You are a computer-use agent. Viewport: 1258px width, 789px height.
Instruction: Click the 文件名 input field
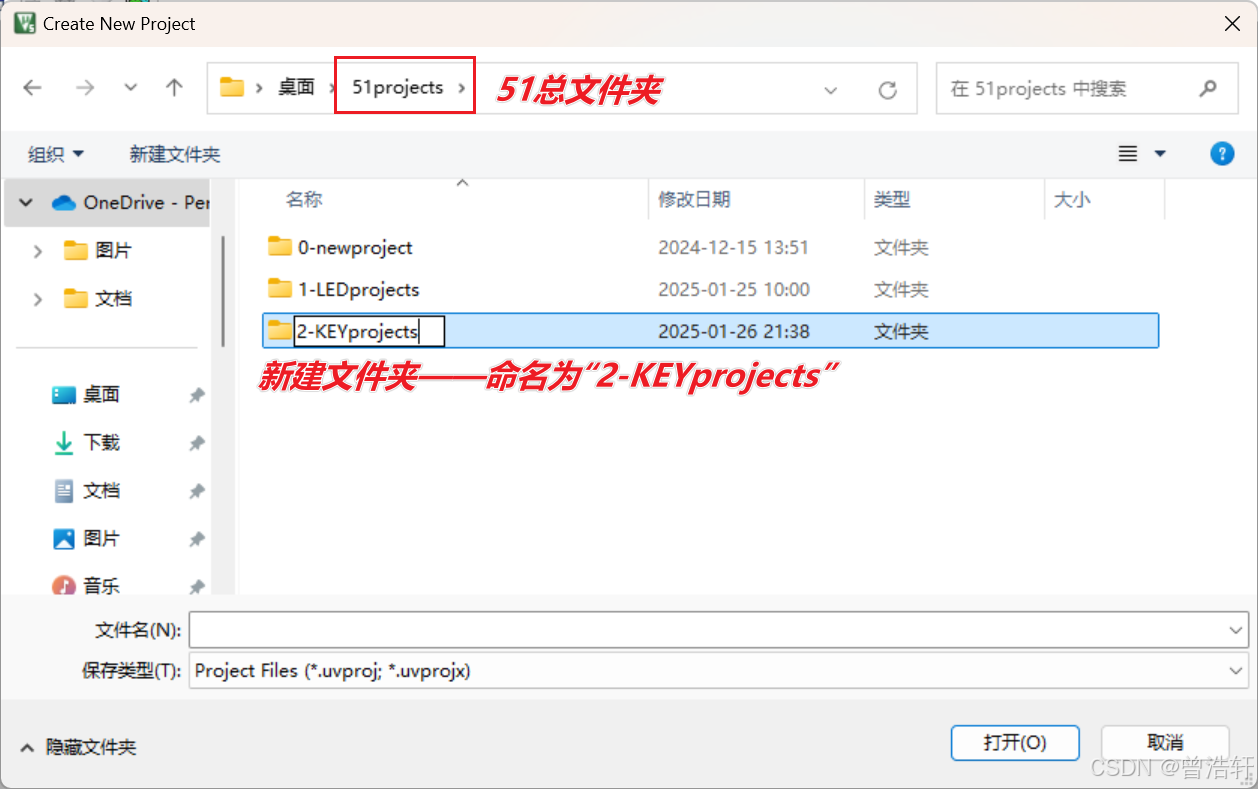(x=718, y=630)
